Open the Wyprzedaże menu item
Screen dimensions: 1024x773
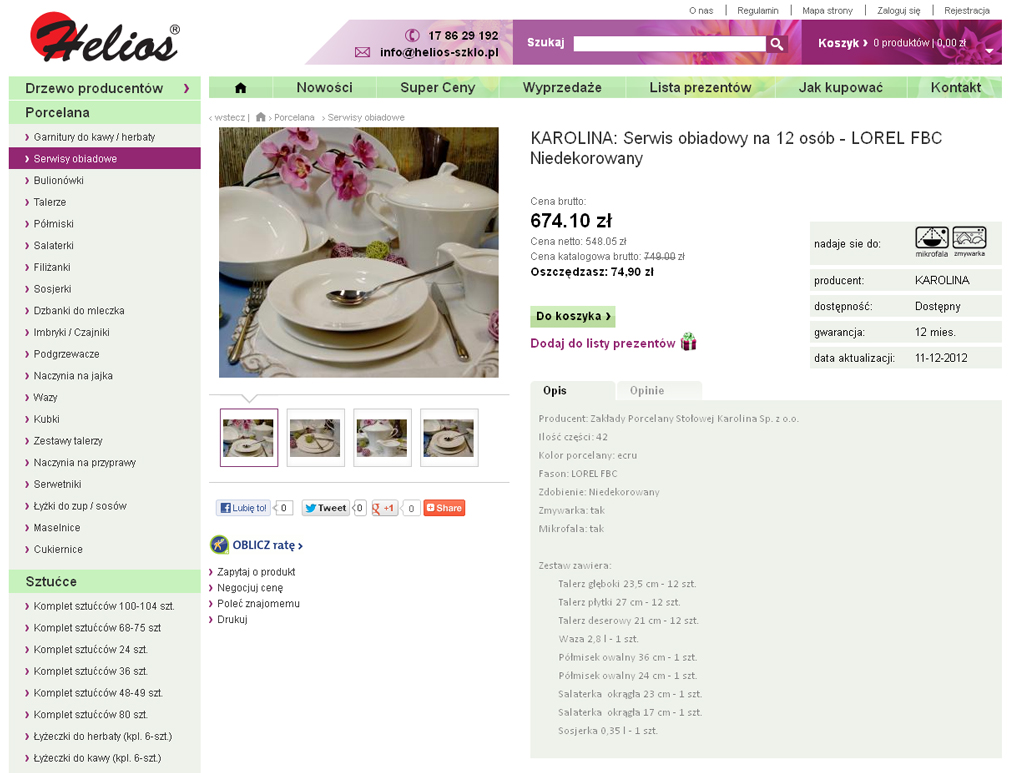(562, 87)
